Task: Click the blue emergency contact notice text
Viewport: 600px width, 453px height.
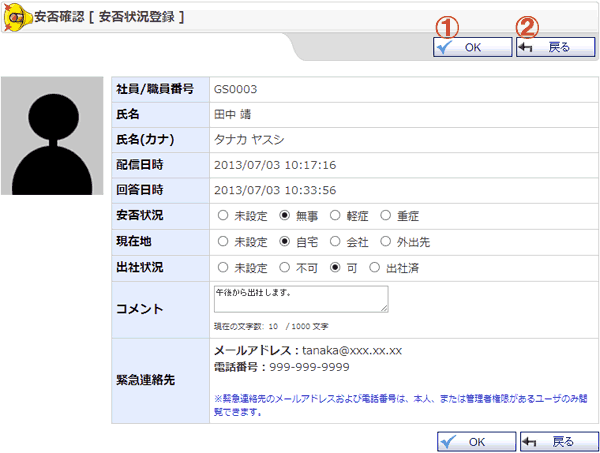Action: (x=400, y=405)
